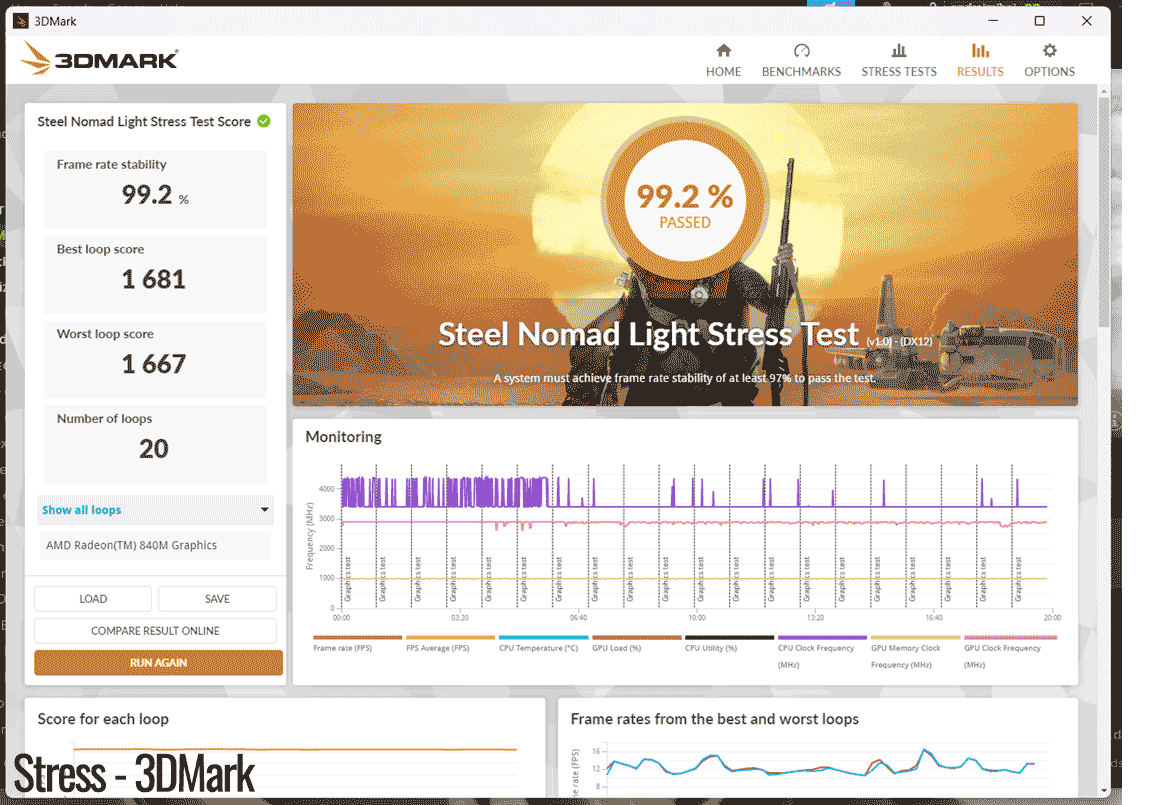1152x805 pixels.
Task: Click the vertical scrollbar thumb
Action: tap(1104, 212)
